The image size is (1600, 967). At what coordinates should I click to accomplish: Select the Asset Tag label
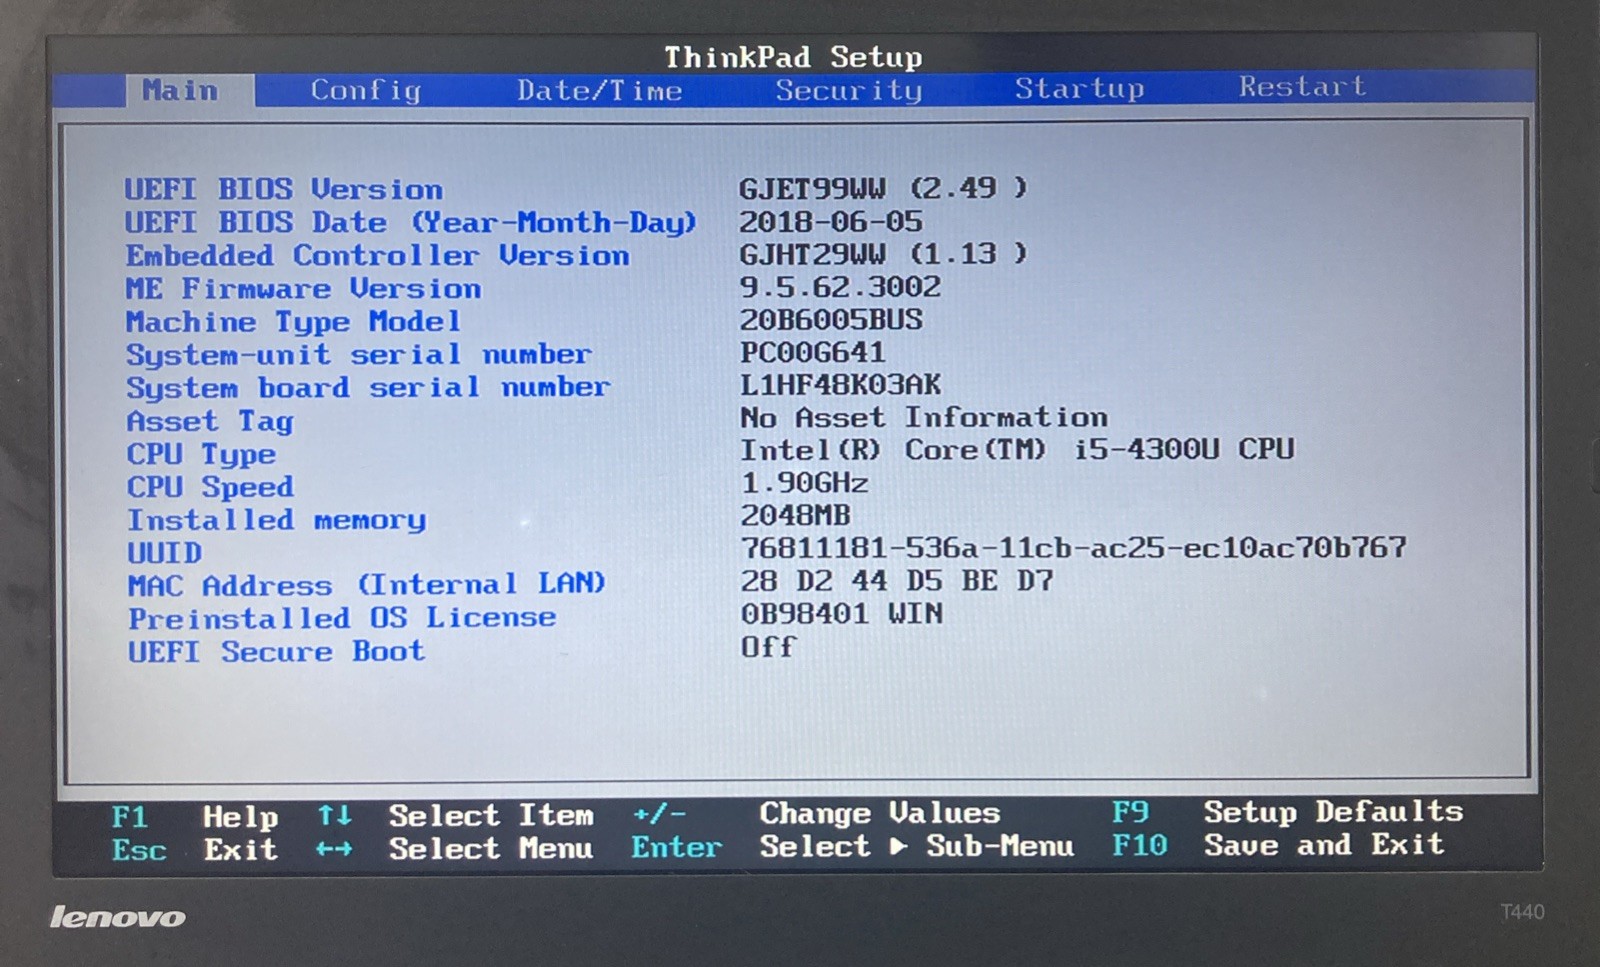(x=210, y=421)
